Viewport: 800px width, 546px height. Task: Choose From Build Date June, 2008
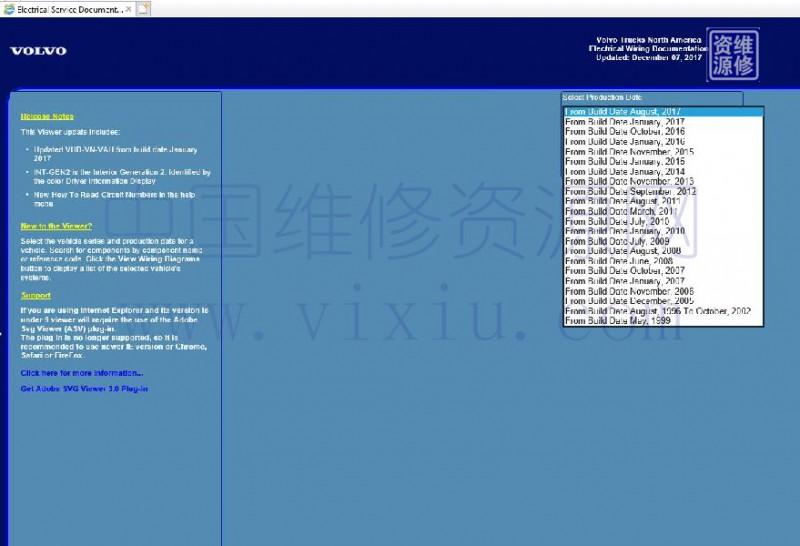[x=663, y=261]
